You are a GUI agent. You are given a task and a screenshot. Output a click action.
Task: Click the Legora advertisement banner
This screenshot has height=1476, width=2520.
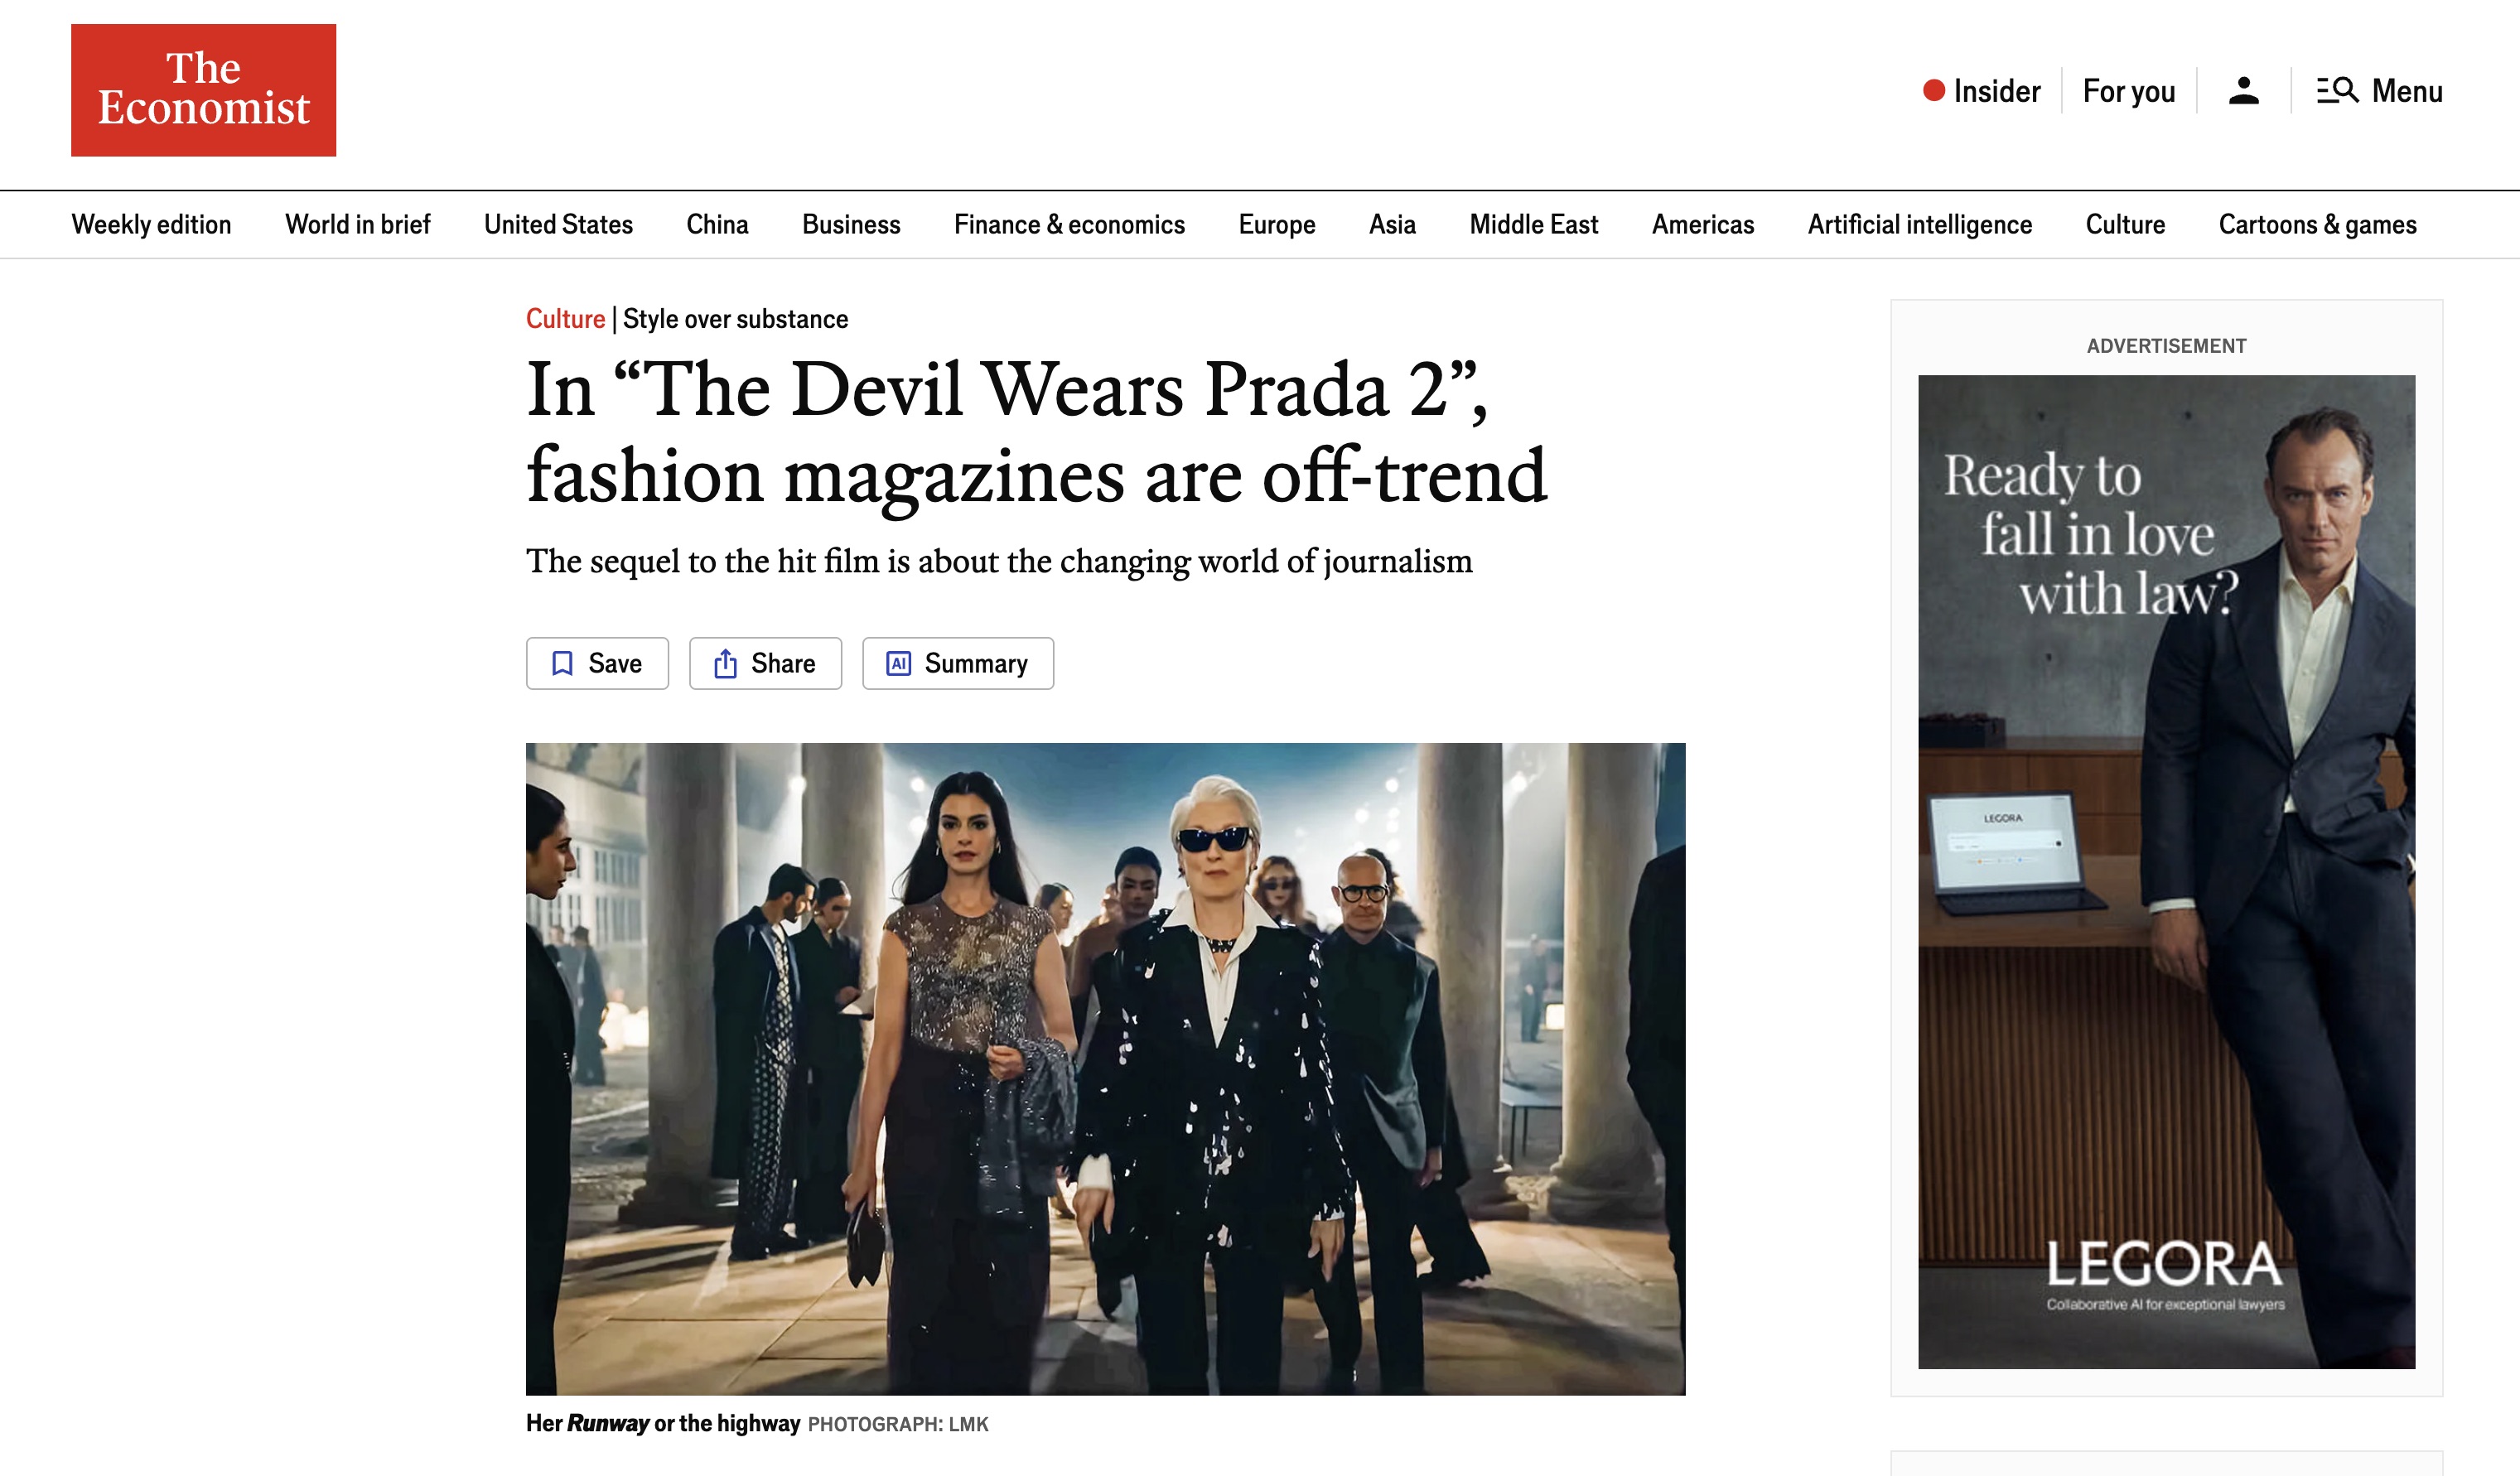2166,872
